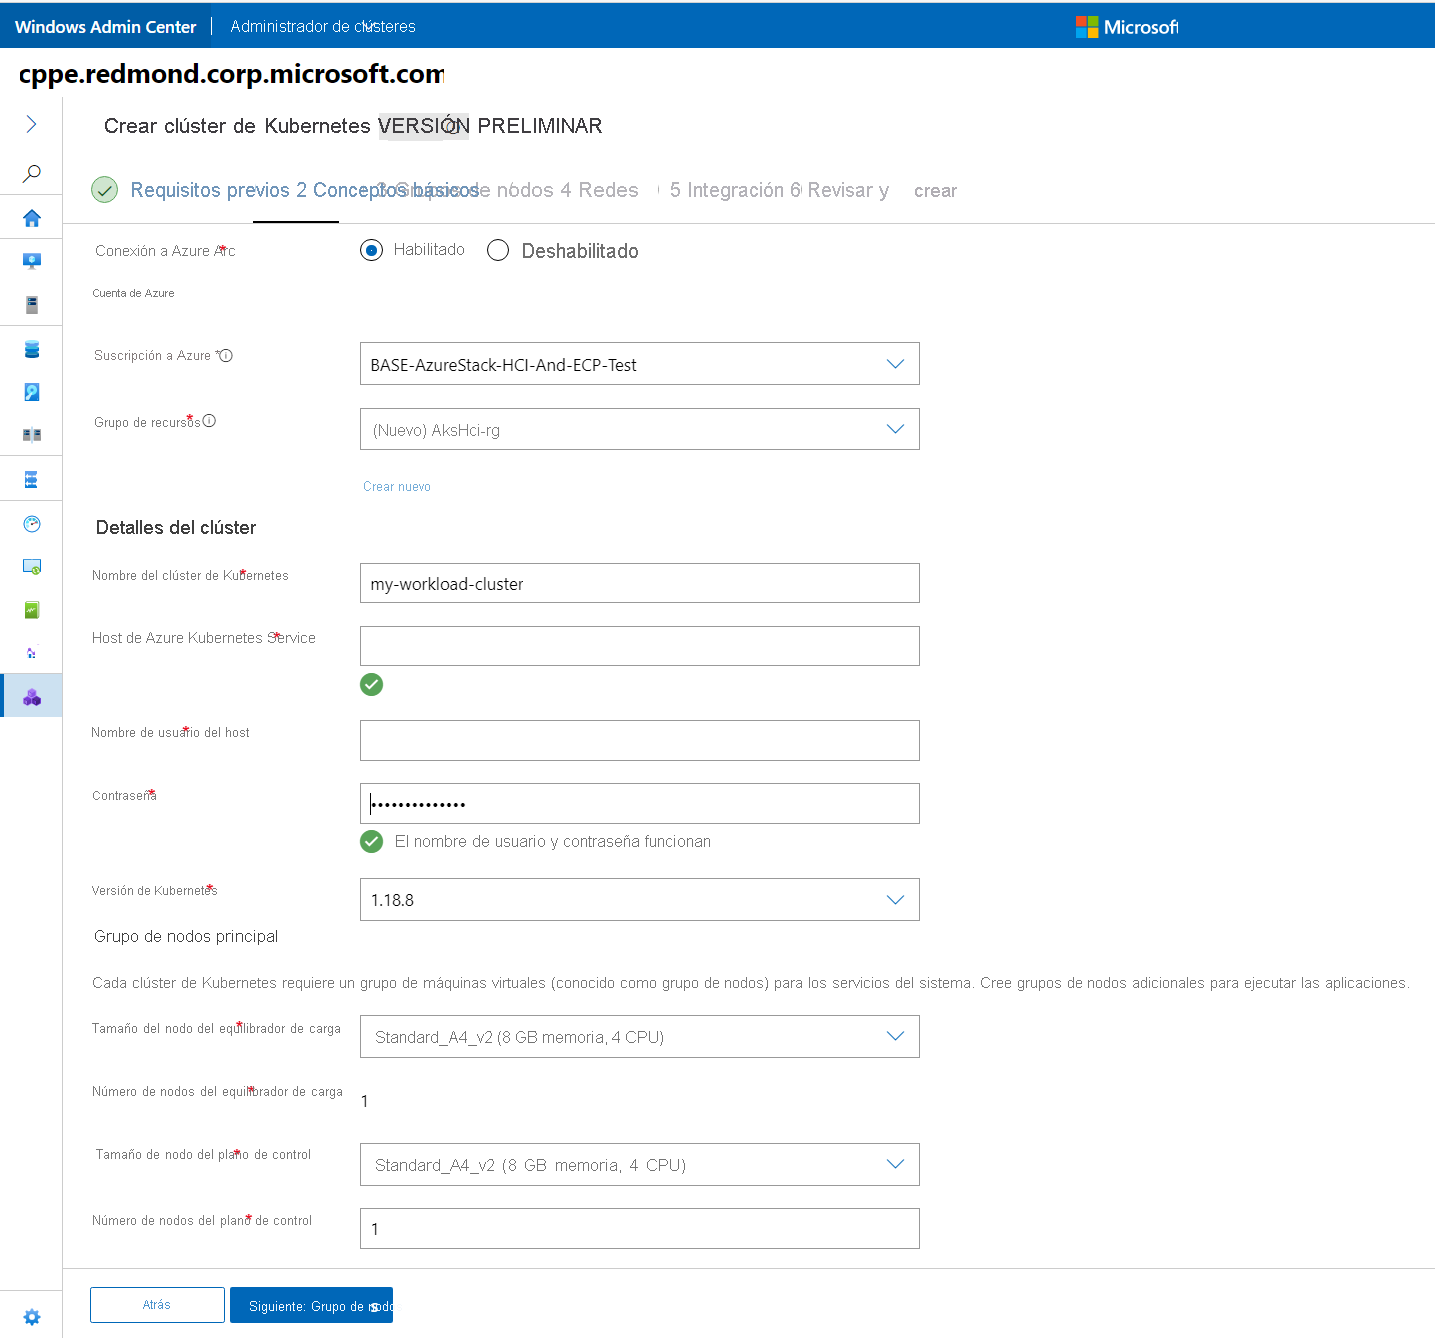
Task: Click the green check beside credentials message
Action: point(371,842)
